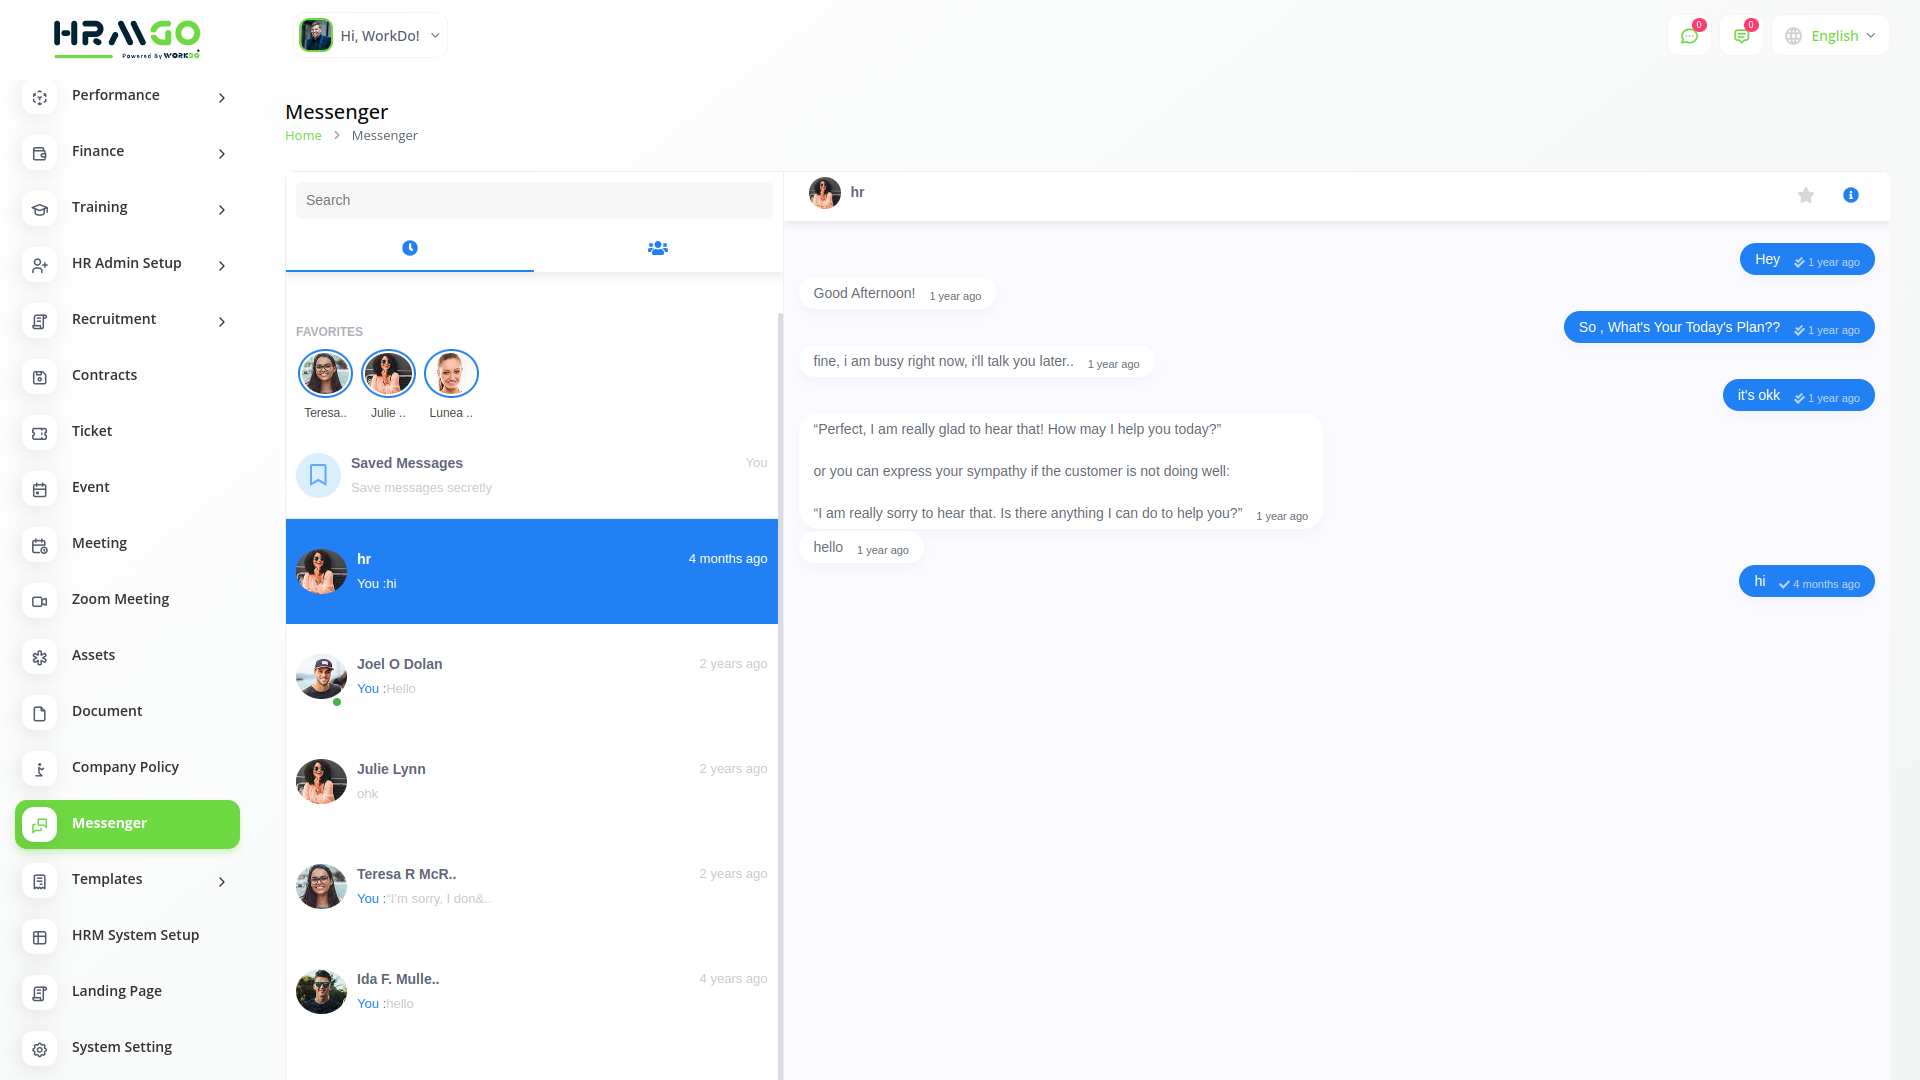The image size is (1920, 1080).
Task: Open the Zoom Meeting sidebar icon
Action: click(40, 601)
